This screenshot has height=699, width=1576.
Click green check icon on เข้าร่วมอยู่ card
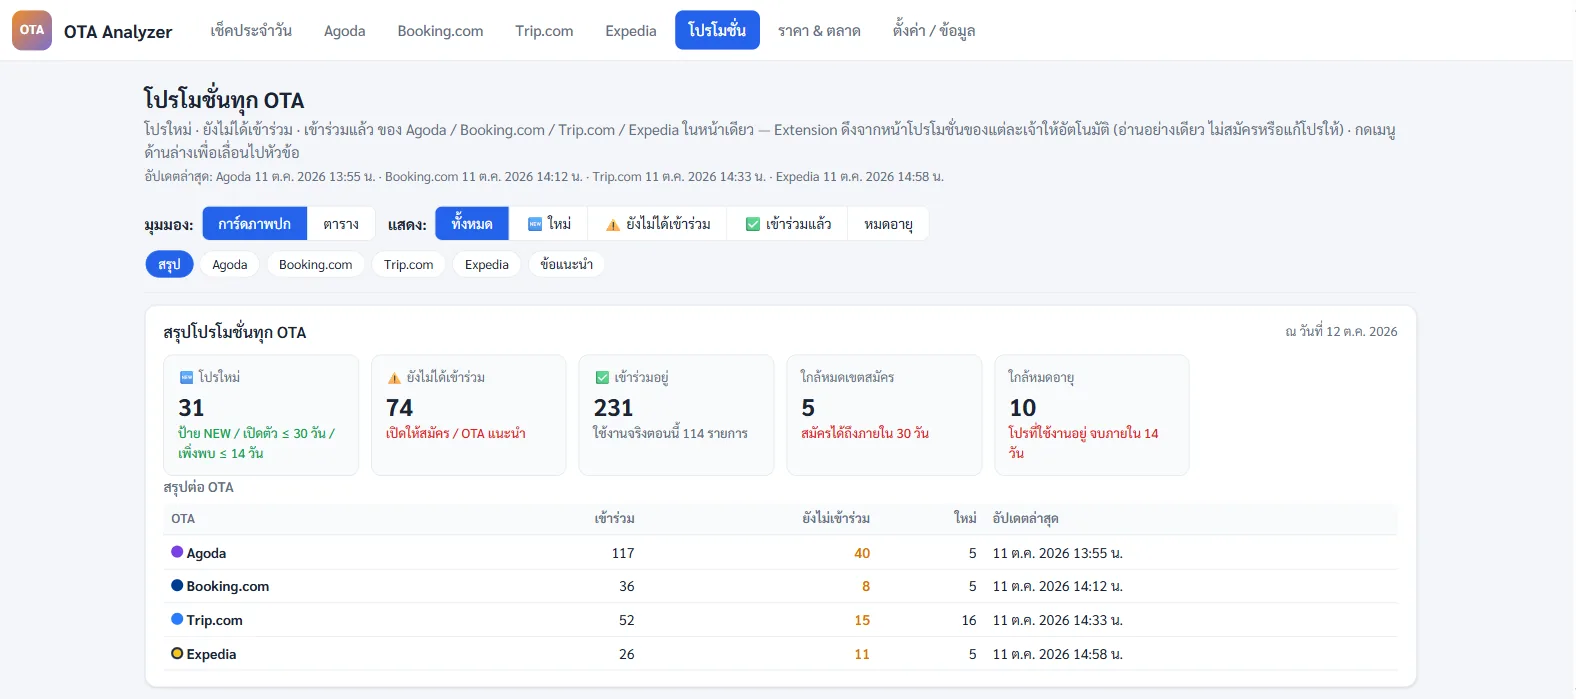tap(602, 377)
